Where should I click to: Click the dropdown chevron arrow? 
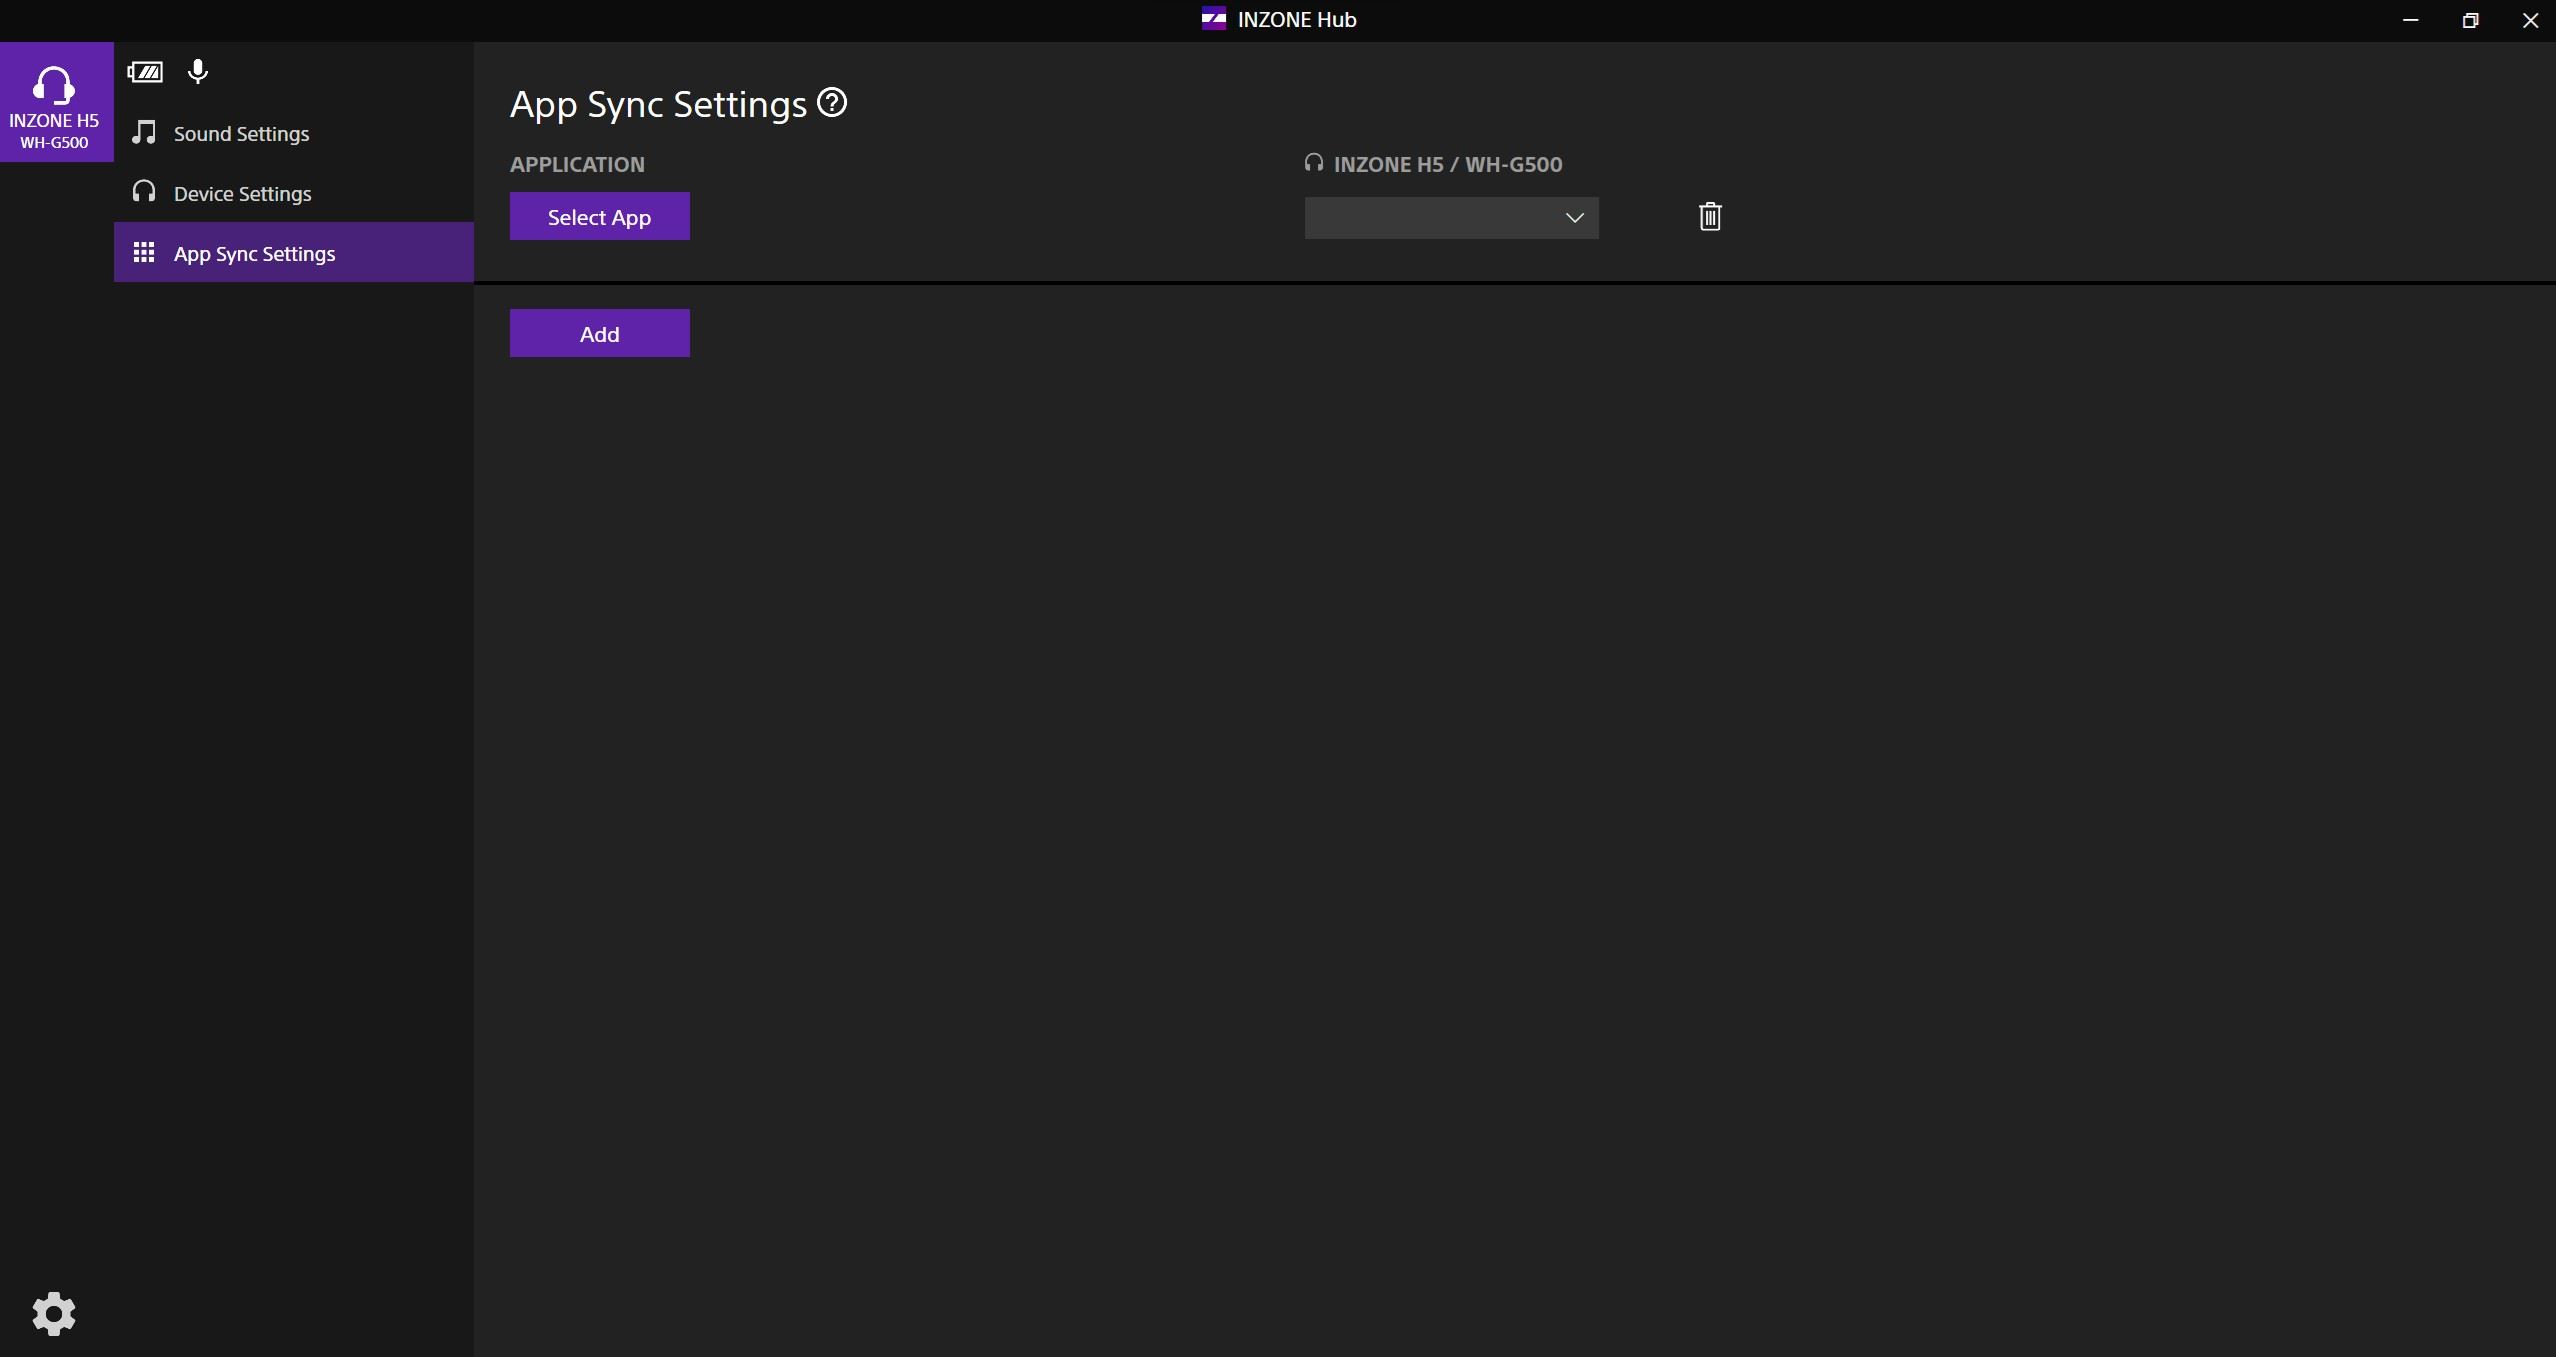click(x=1574, y=218)
